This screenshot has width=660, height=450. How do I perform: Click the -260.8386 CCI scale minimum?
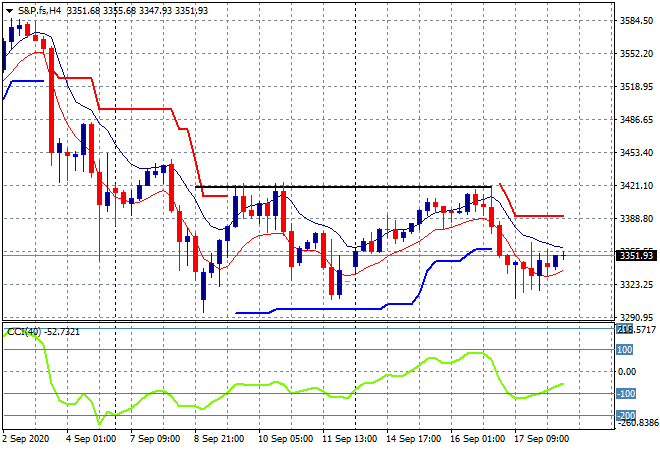[637, 422]
